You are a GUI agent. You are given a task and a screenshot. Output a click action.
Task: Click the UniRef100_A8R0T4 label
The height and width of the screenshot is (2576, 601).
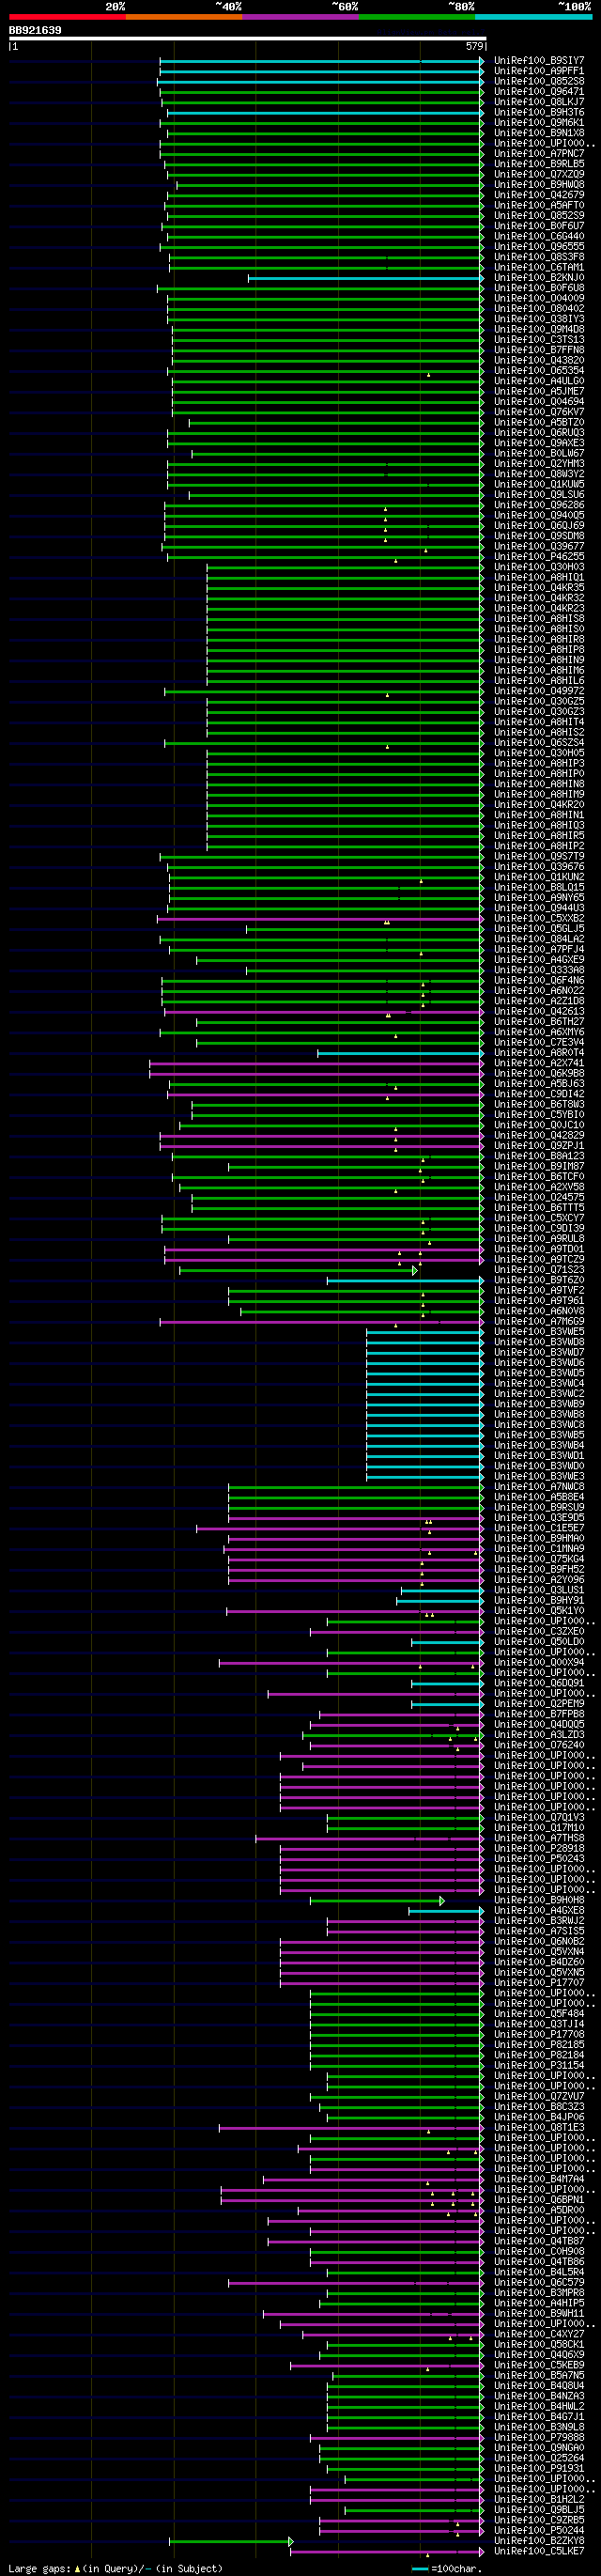[x=539, y=1053]
